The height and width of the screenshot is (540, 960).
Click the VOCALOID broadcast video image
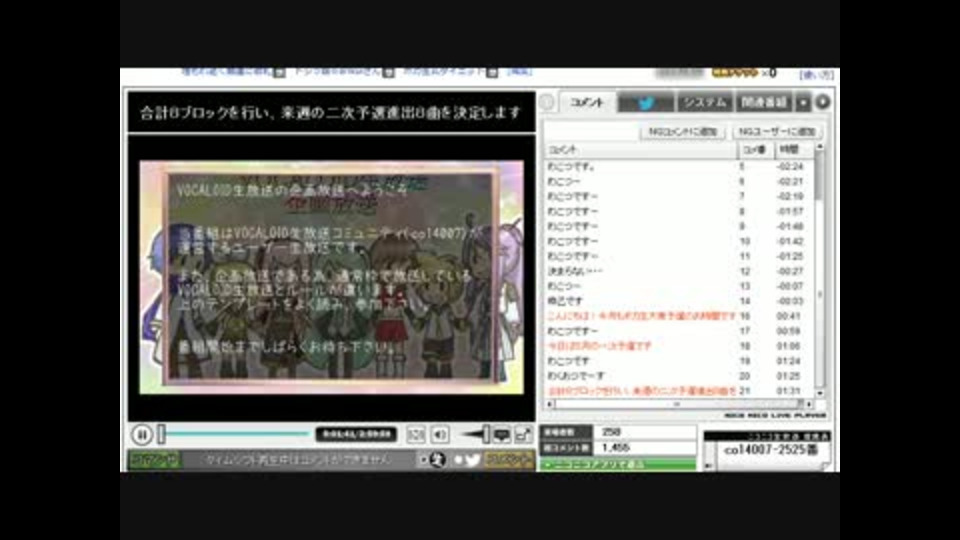(x=331, y=277)
